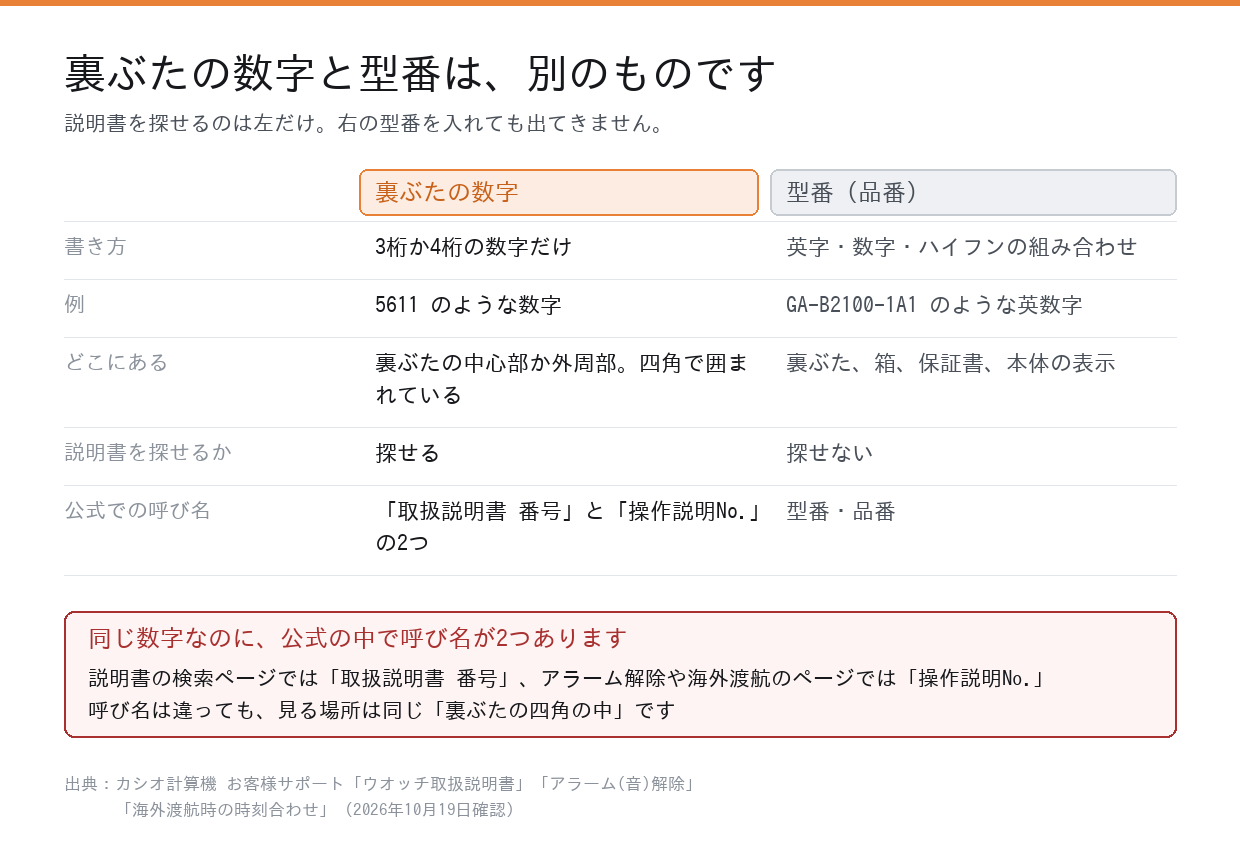Click the cell 5611 のような数字
Screen dimensions: 1240x859
coord(468,305)
